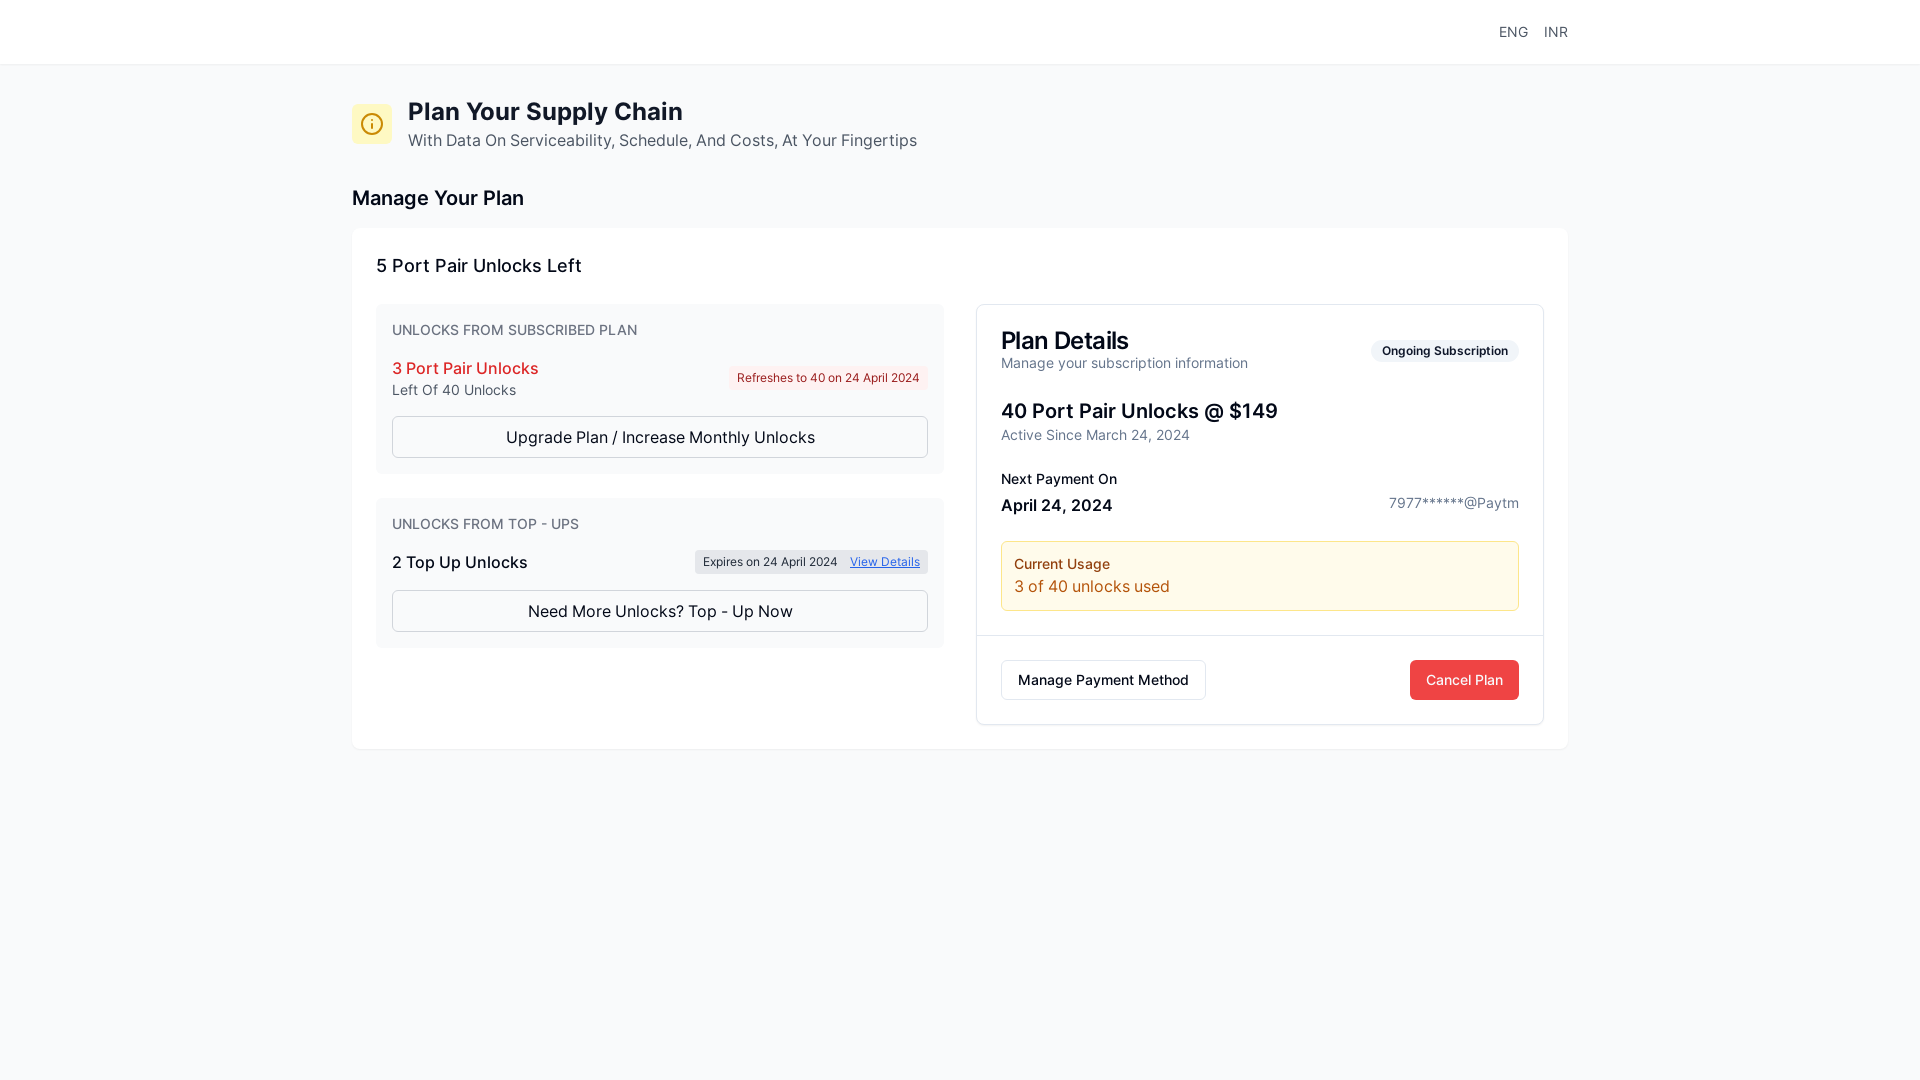
Task: Click Manage Payment Method button
Action: coord(1103,680)
